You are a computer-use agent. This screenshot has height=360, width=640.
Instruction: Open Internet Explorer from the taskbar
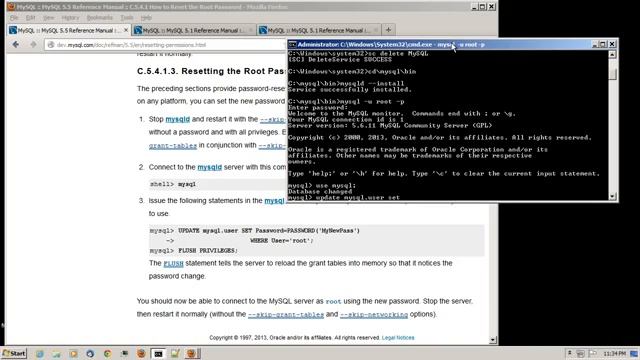click(x=40, y=353)
